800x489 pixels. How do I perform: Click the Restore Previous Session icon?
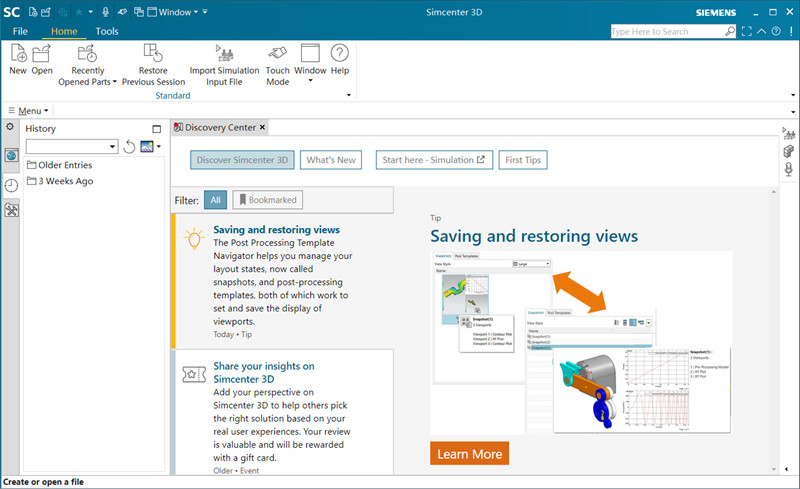pyautogui.click(x=153, y=53)
